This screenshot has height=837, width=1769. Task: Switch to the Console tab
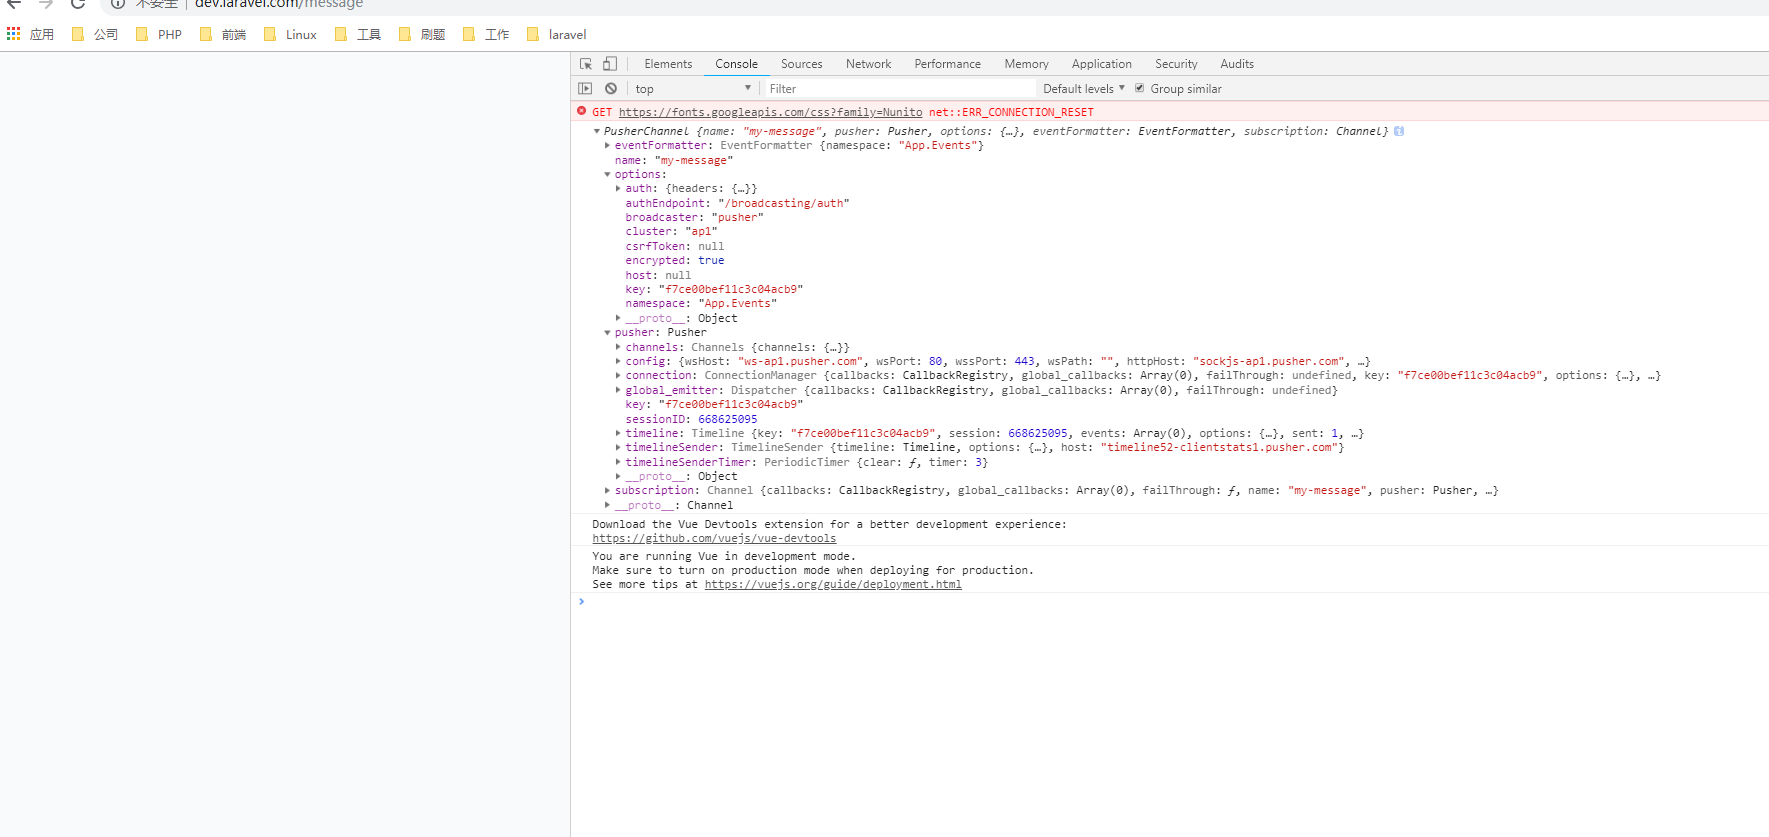point(736,64)
